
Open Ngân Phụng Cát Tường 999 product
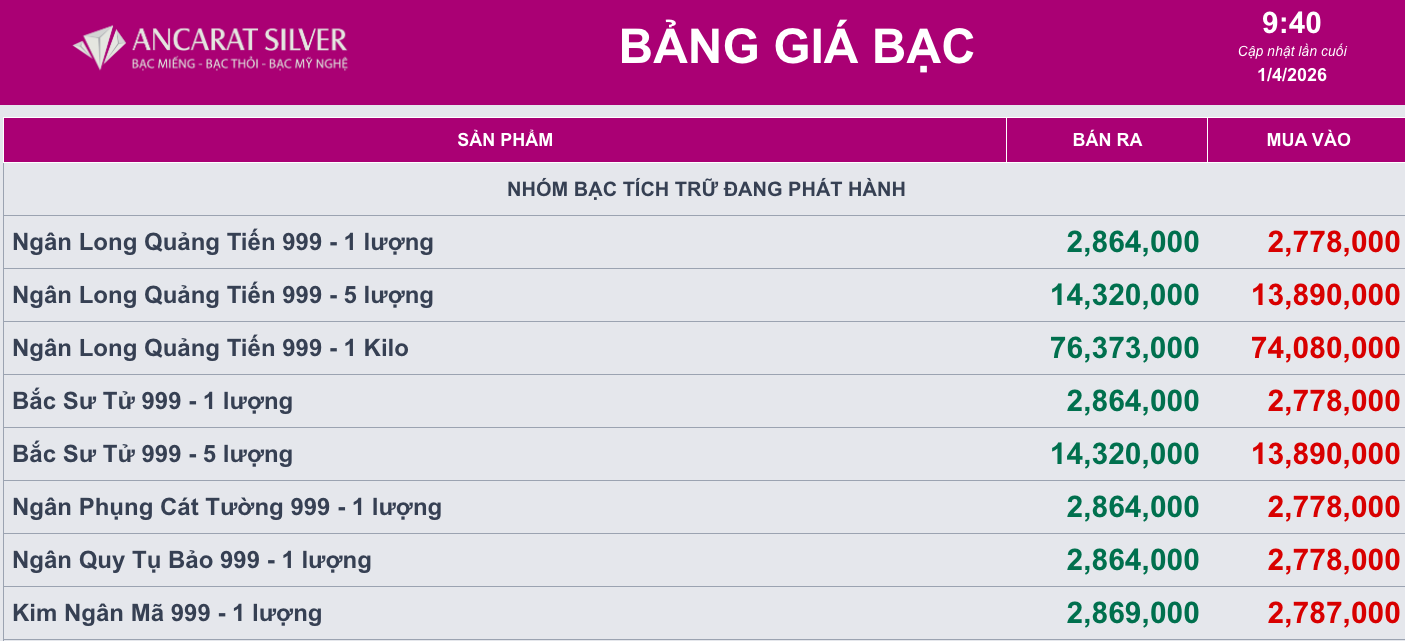(x=227, y=507)
